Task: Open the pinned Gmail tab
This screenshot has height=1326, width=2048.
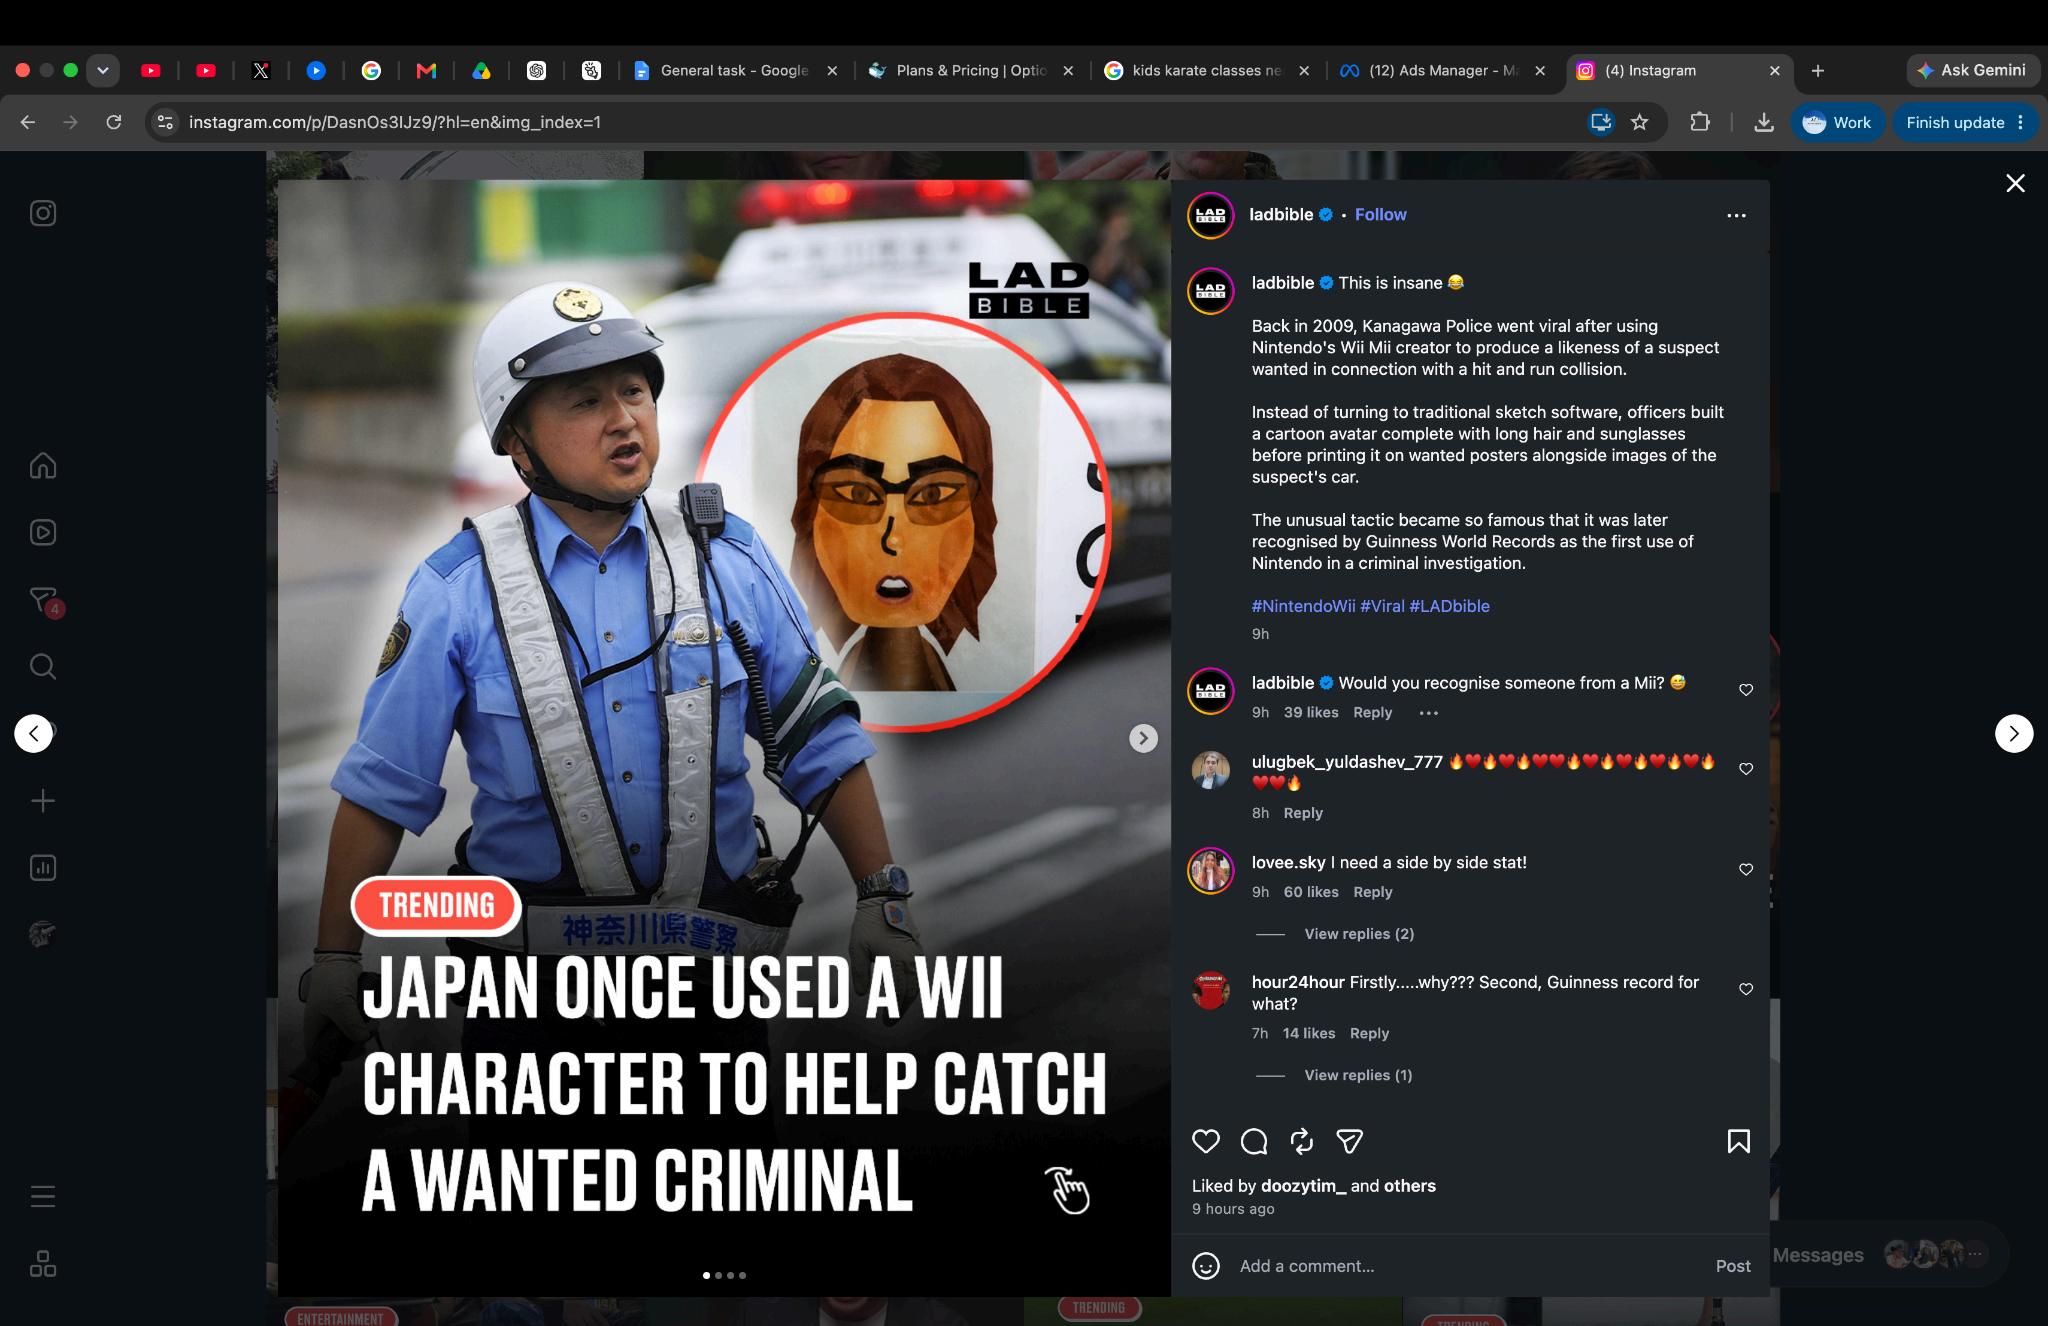Action: coord(426,70)
